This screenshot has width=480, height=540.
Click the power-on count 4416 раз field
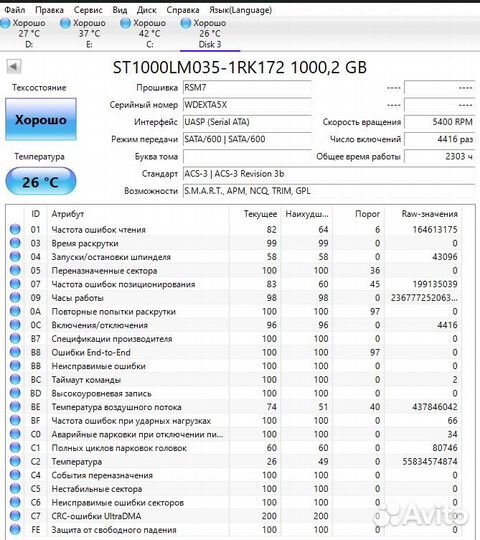coord(440,139)
